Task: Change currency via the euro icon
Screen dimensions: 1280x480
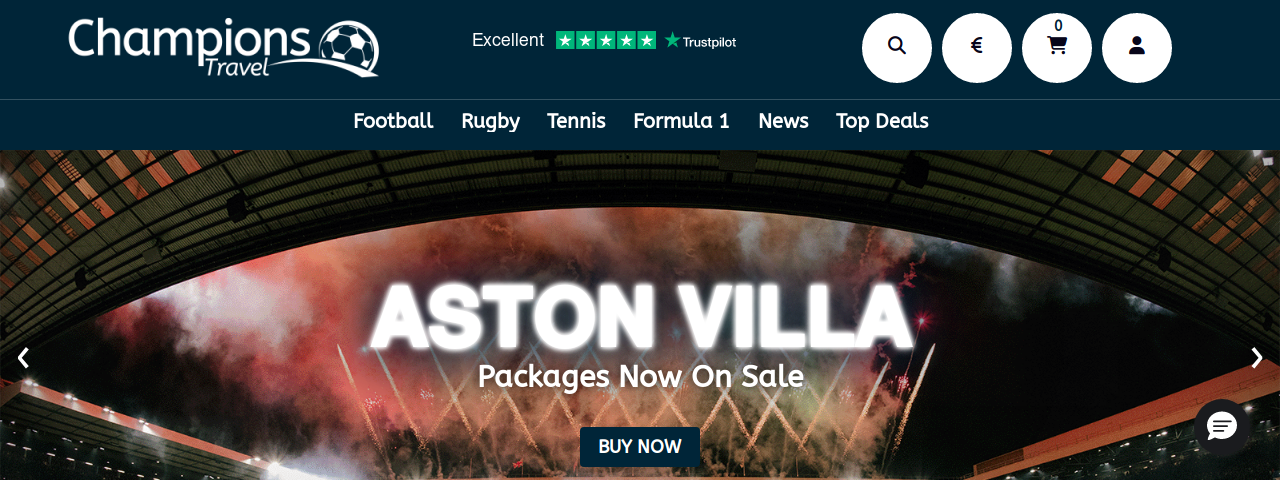Action: coord(977,47)
